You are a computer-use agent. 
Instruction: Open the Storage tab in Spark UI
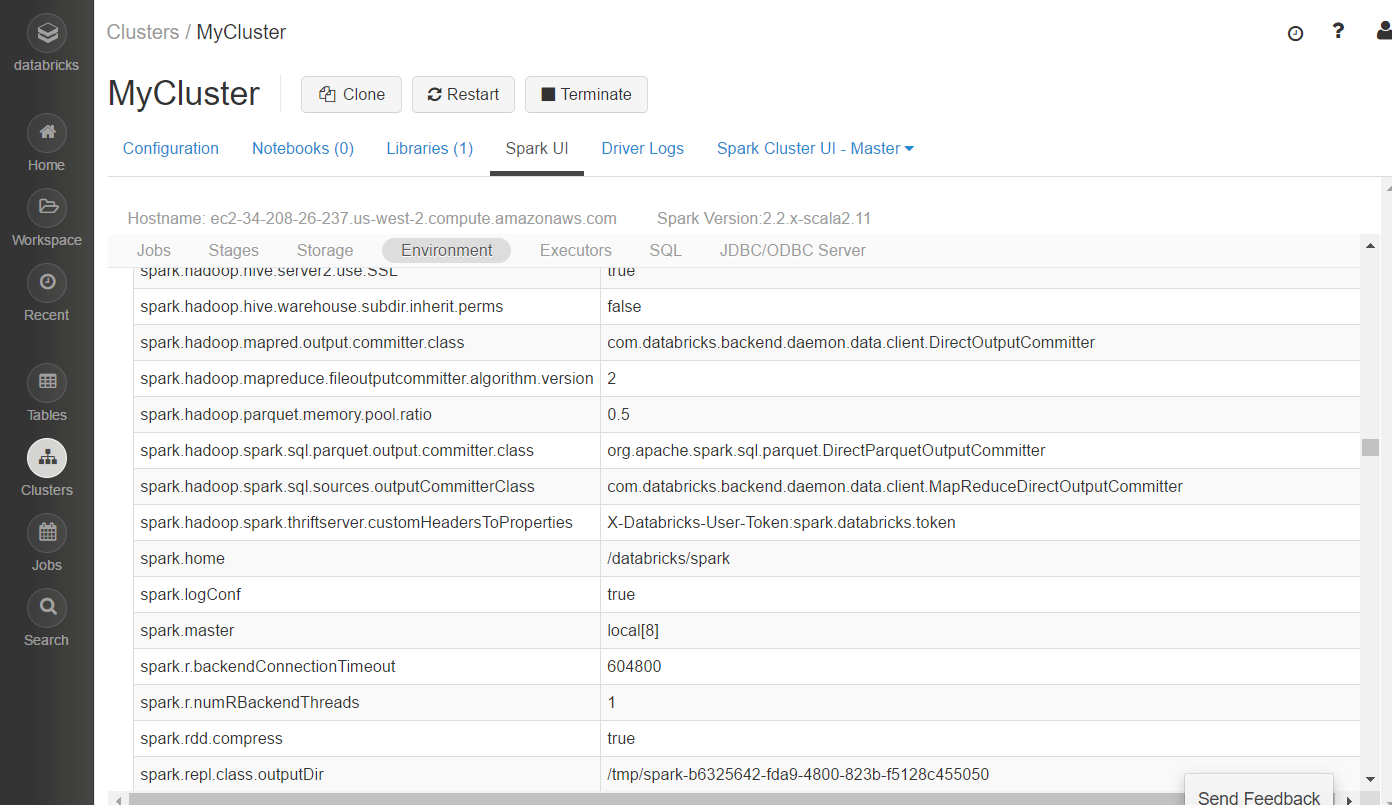click(325, 250)
